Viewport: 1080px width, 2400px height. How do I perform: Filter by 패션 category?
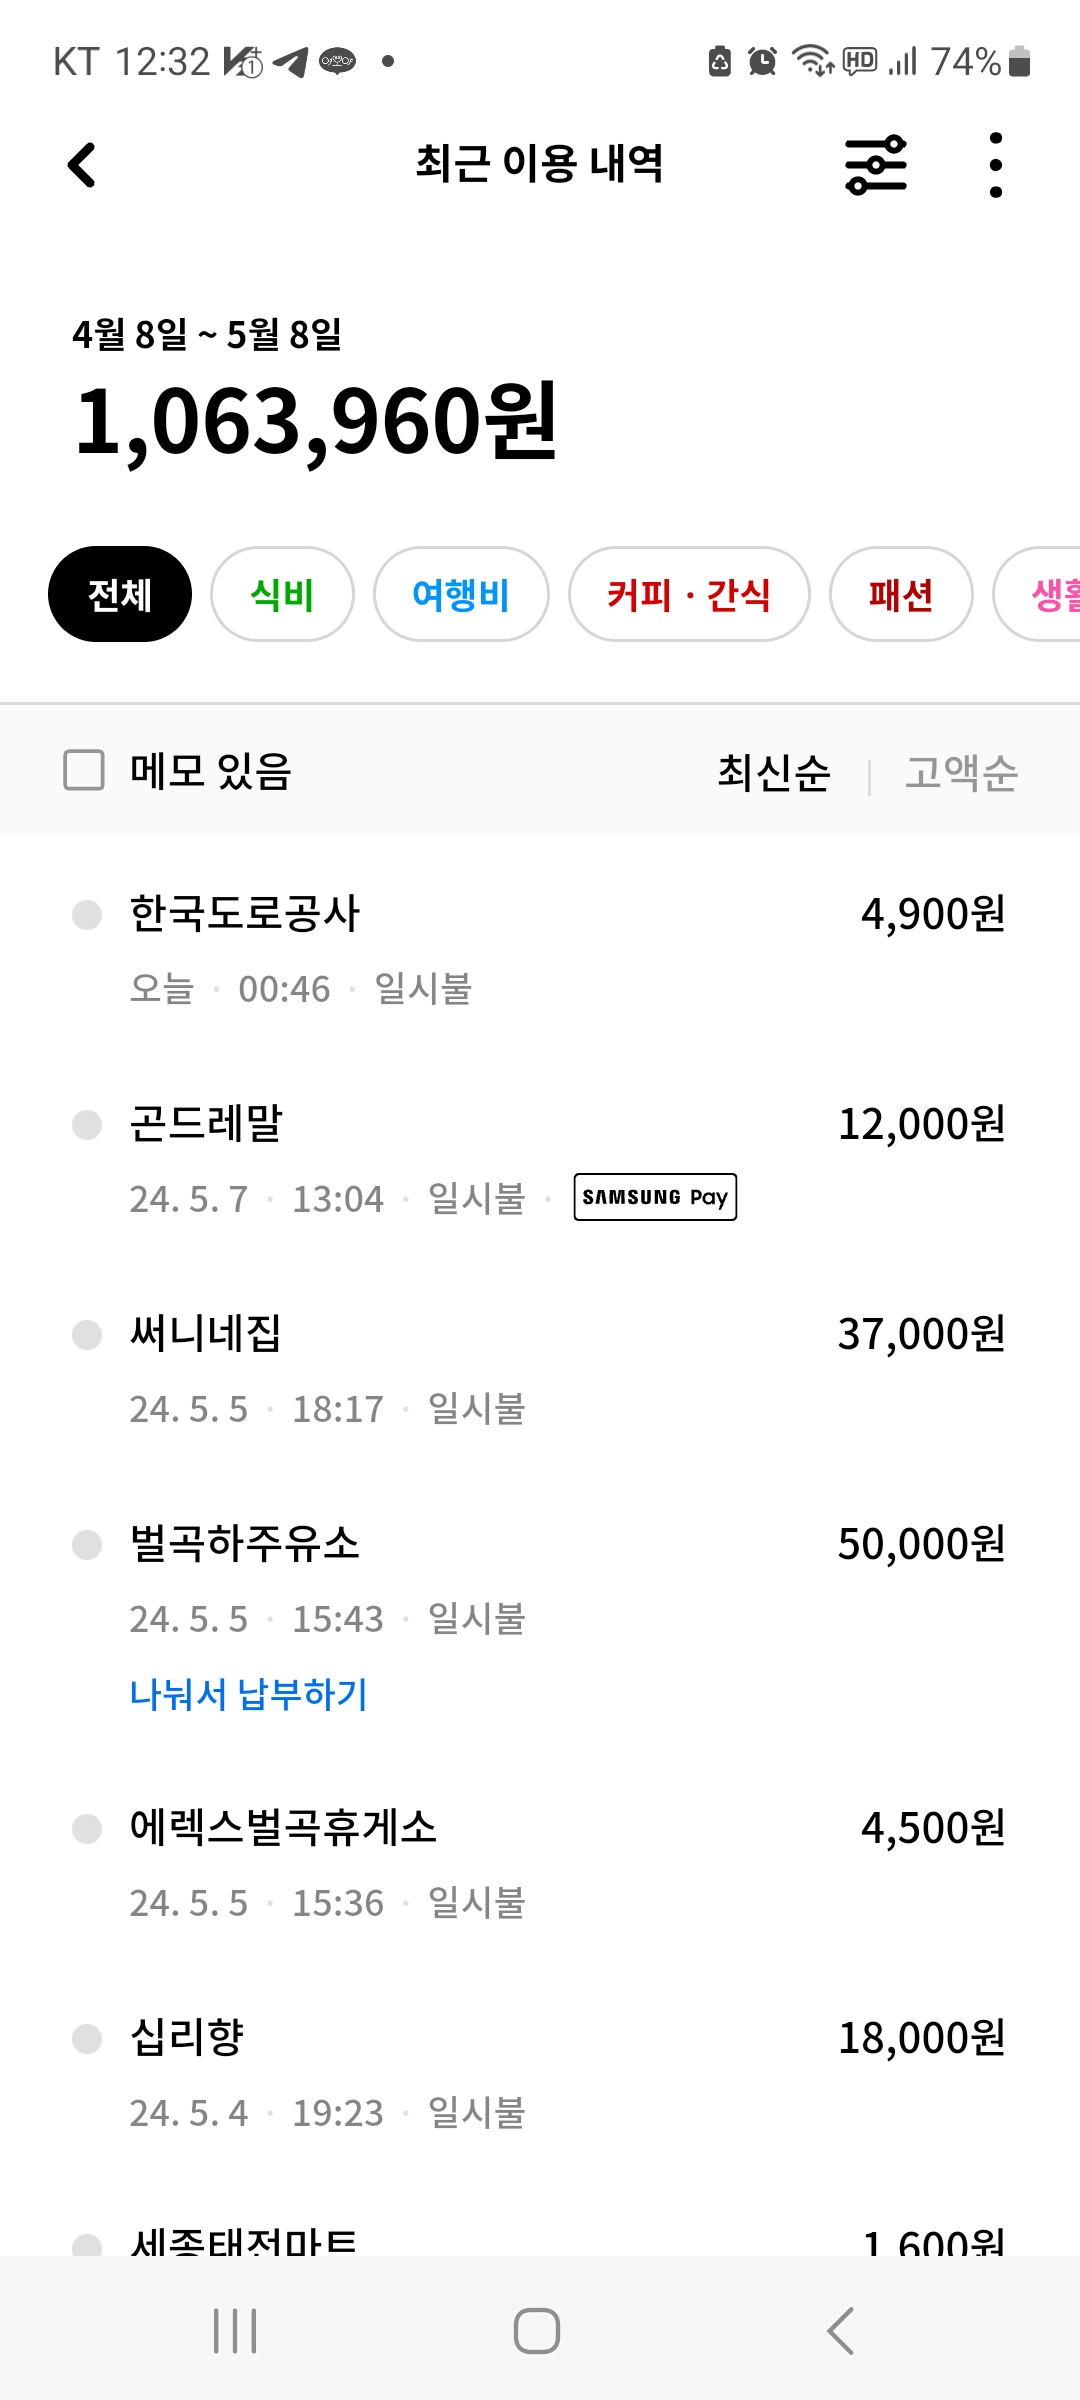[901, 594]
